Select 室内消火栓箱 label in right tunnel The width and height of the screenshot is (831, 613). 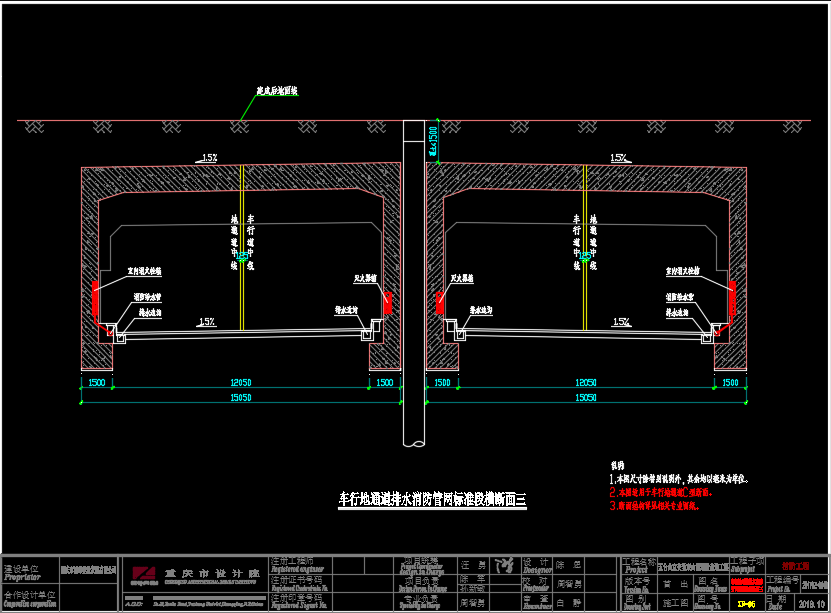[683, 271]
